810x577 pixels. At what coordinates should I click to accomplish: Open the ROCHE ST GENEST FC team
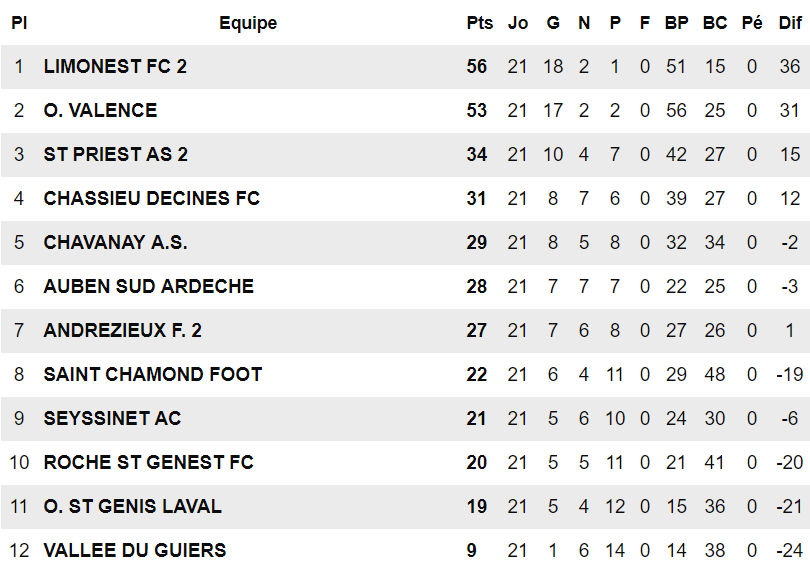[148, 463]
